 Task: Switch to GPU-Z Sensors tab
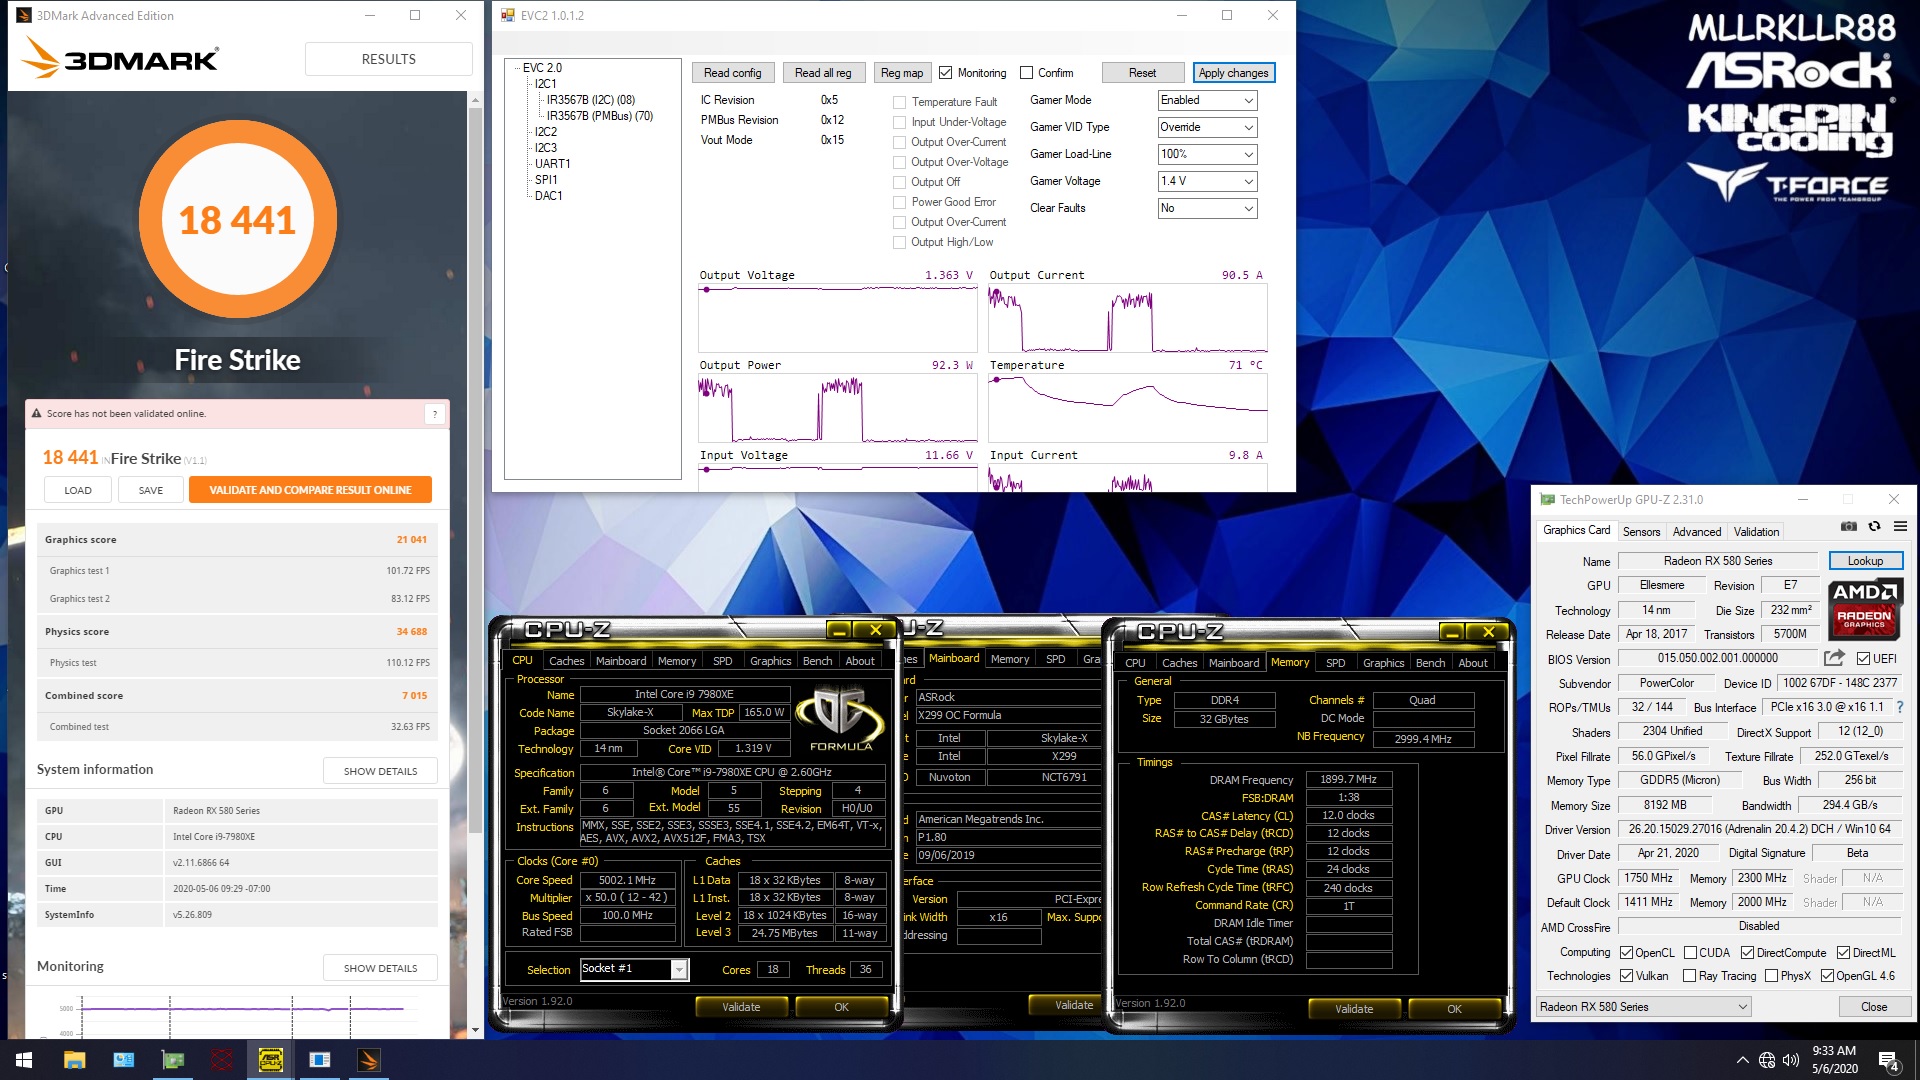(1641, 532)
